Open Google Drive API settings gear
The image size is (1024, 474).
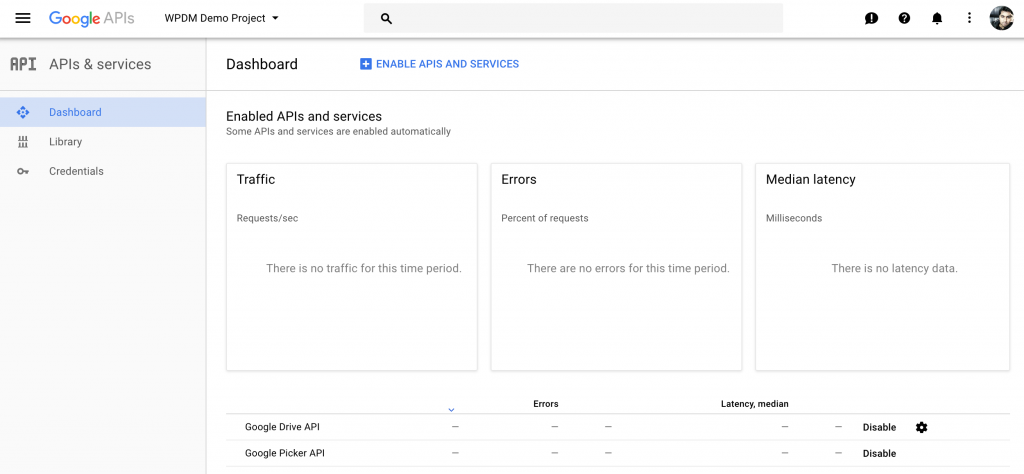tap(921, 427)
